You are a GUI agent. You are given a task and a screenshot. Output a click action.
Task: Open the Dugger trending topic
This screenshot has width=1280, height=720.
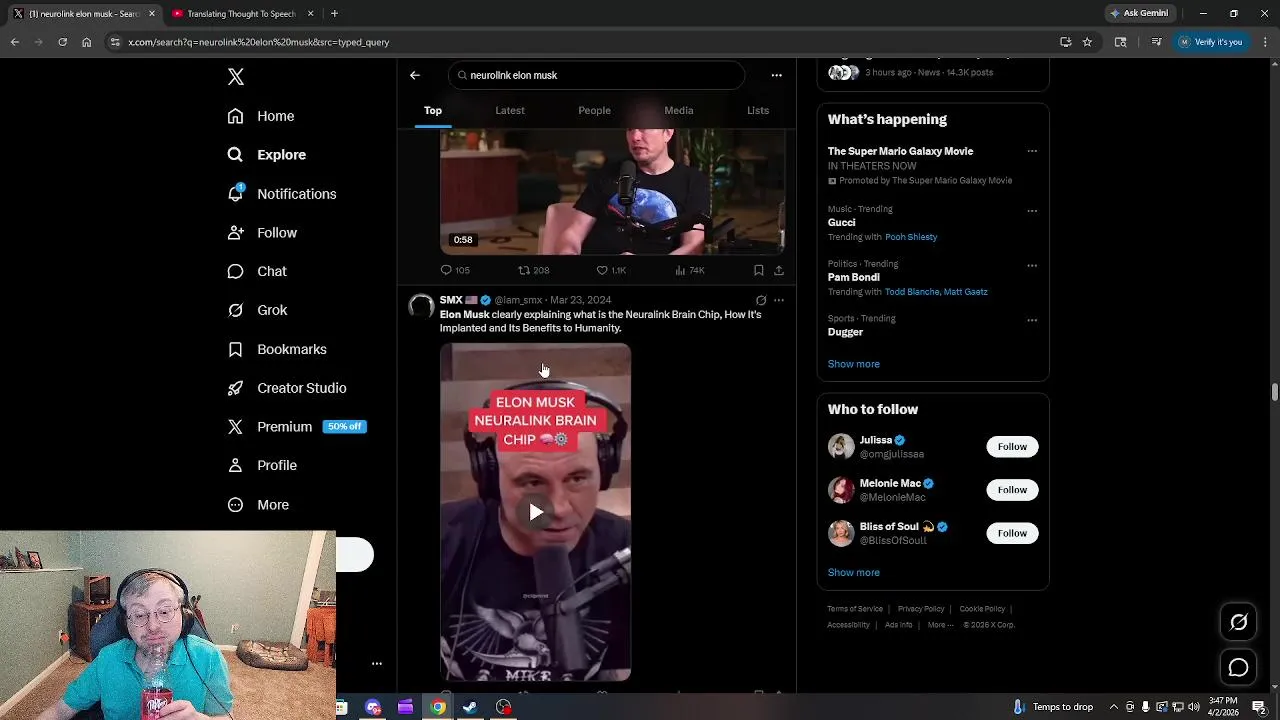tap(845, 332)
